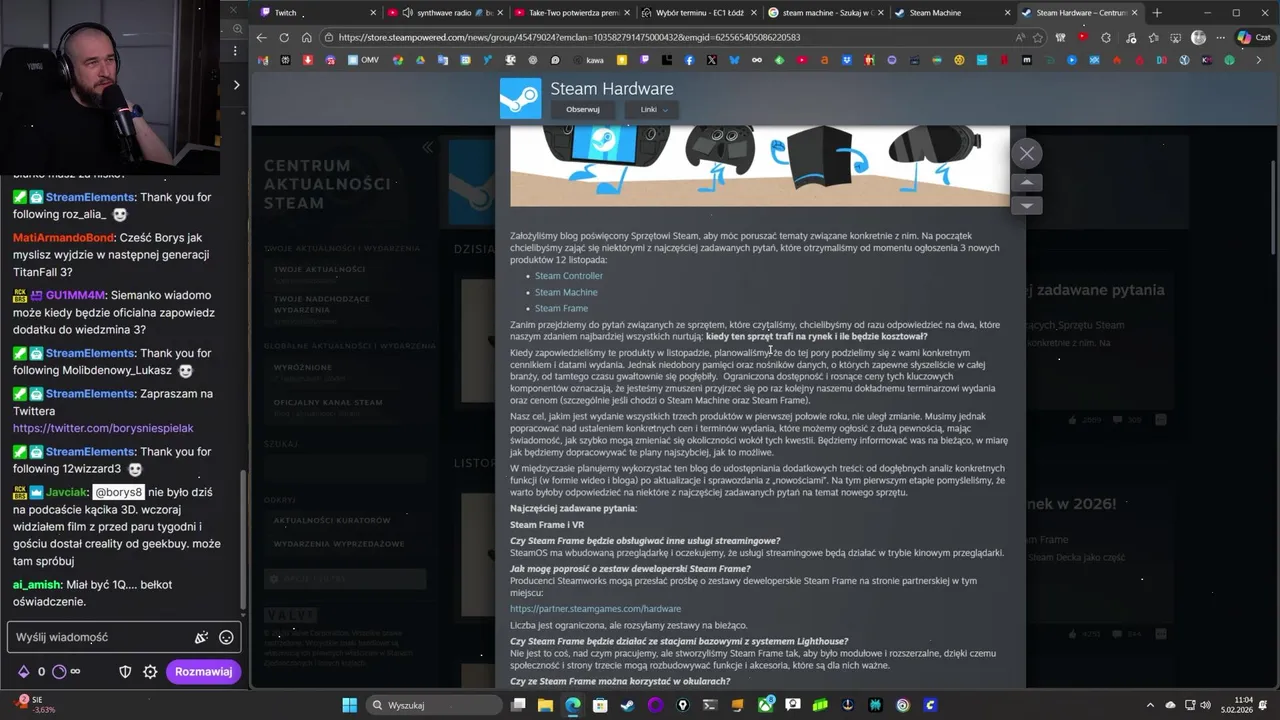Open the X bookmark in favorites bar
The image size is (1280, 720).
pos(711,60)
